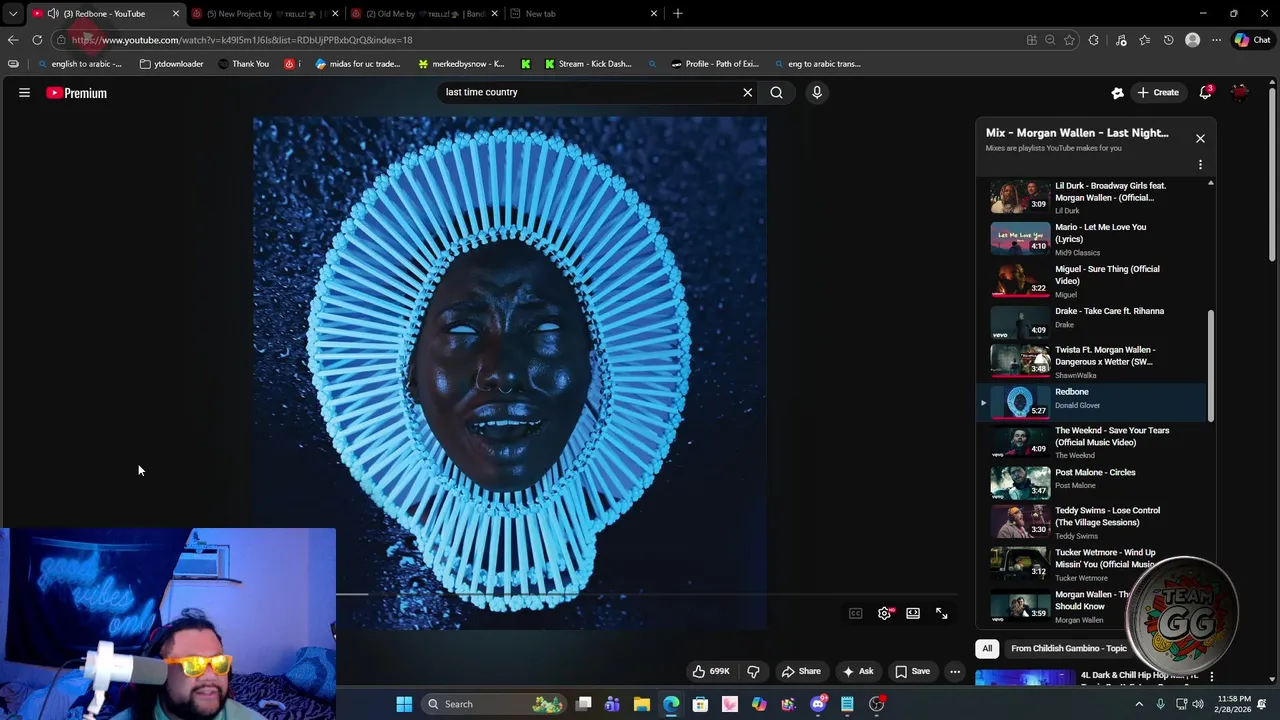This screenshot has height=720, width=1280.
Task: Play Drake - Take Care ft. Rihanna
Action: tap(1092, 322)
